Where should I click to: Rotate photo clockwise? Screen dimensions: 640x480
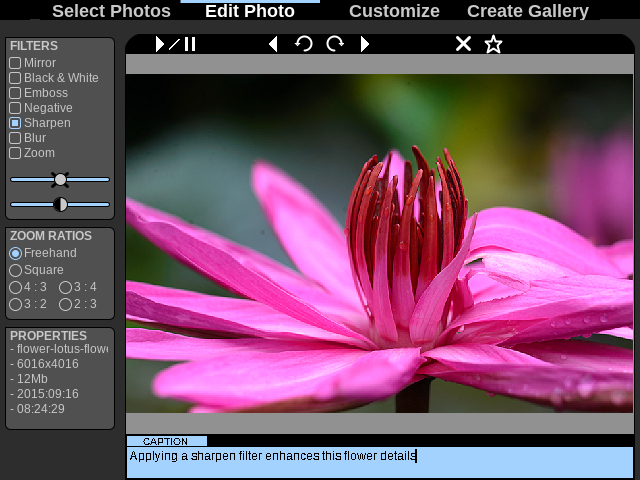(335, 44)
